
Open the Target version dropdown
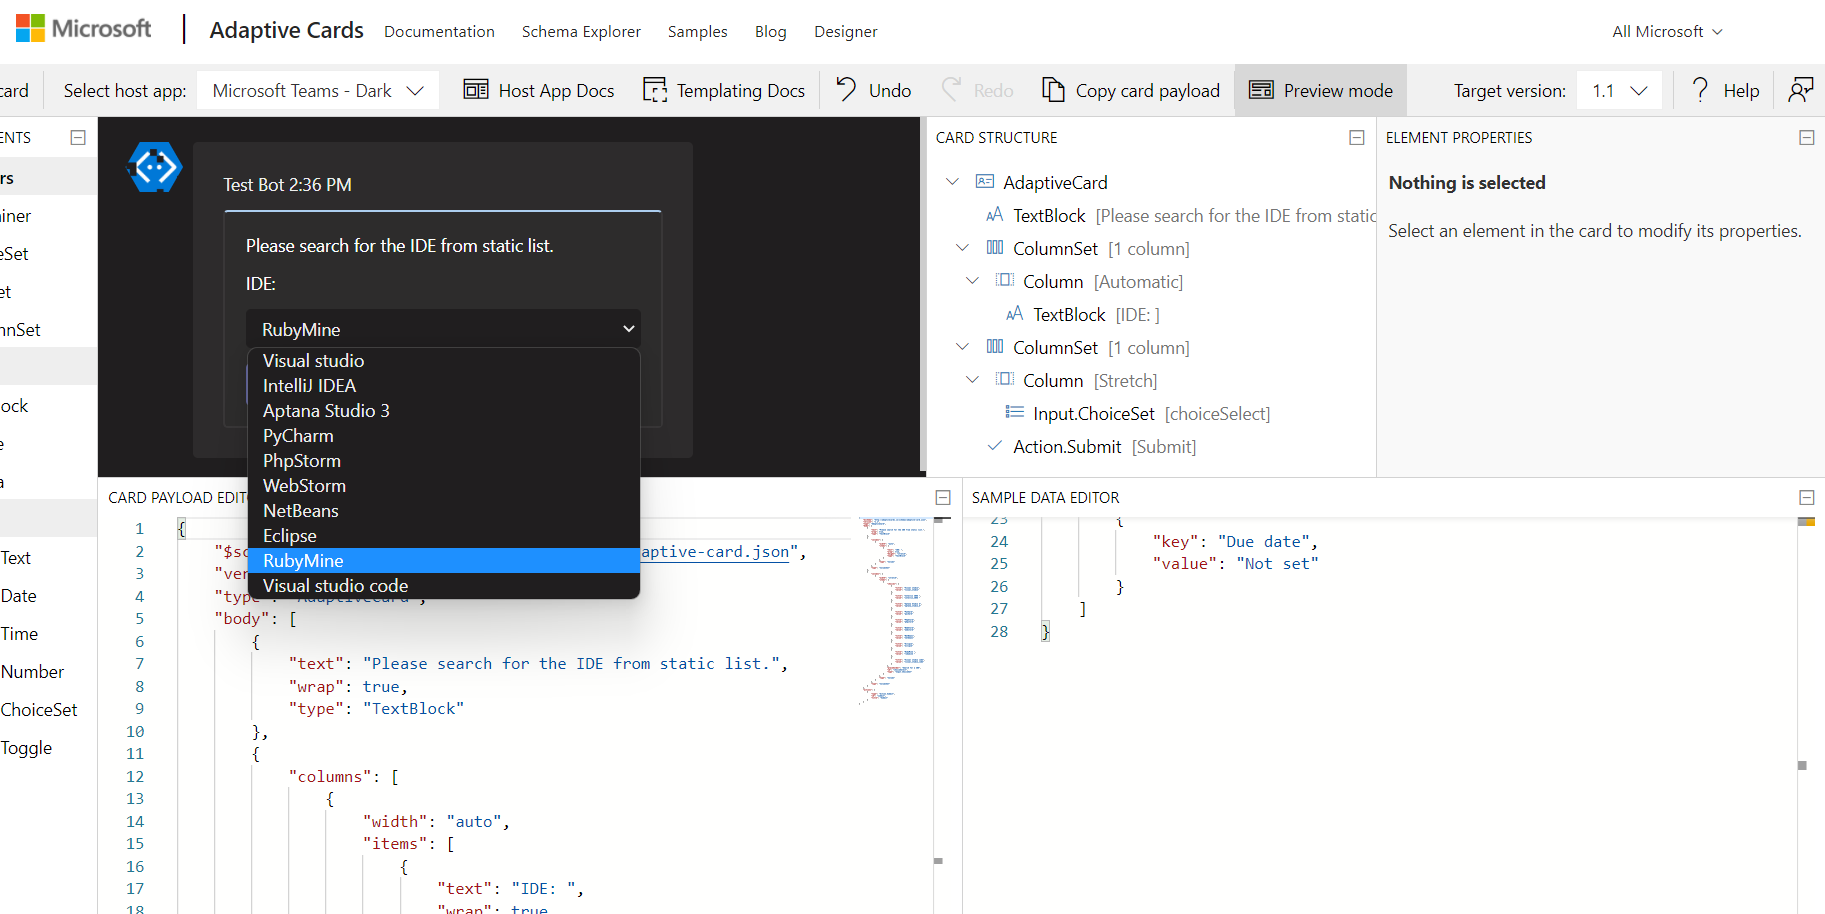[x=1619, y=90]
